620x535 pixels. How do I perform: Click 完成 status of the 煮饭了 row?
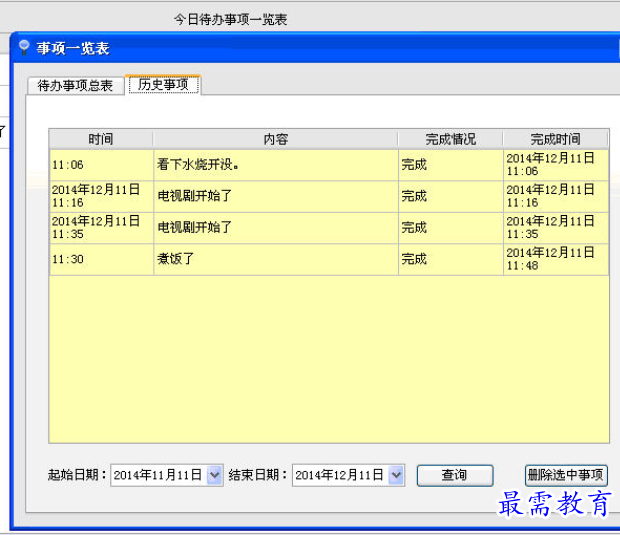click(x=414, y=259)
